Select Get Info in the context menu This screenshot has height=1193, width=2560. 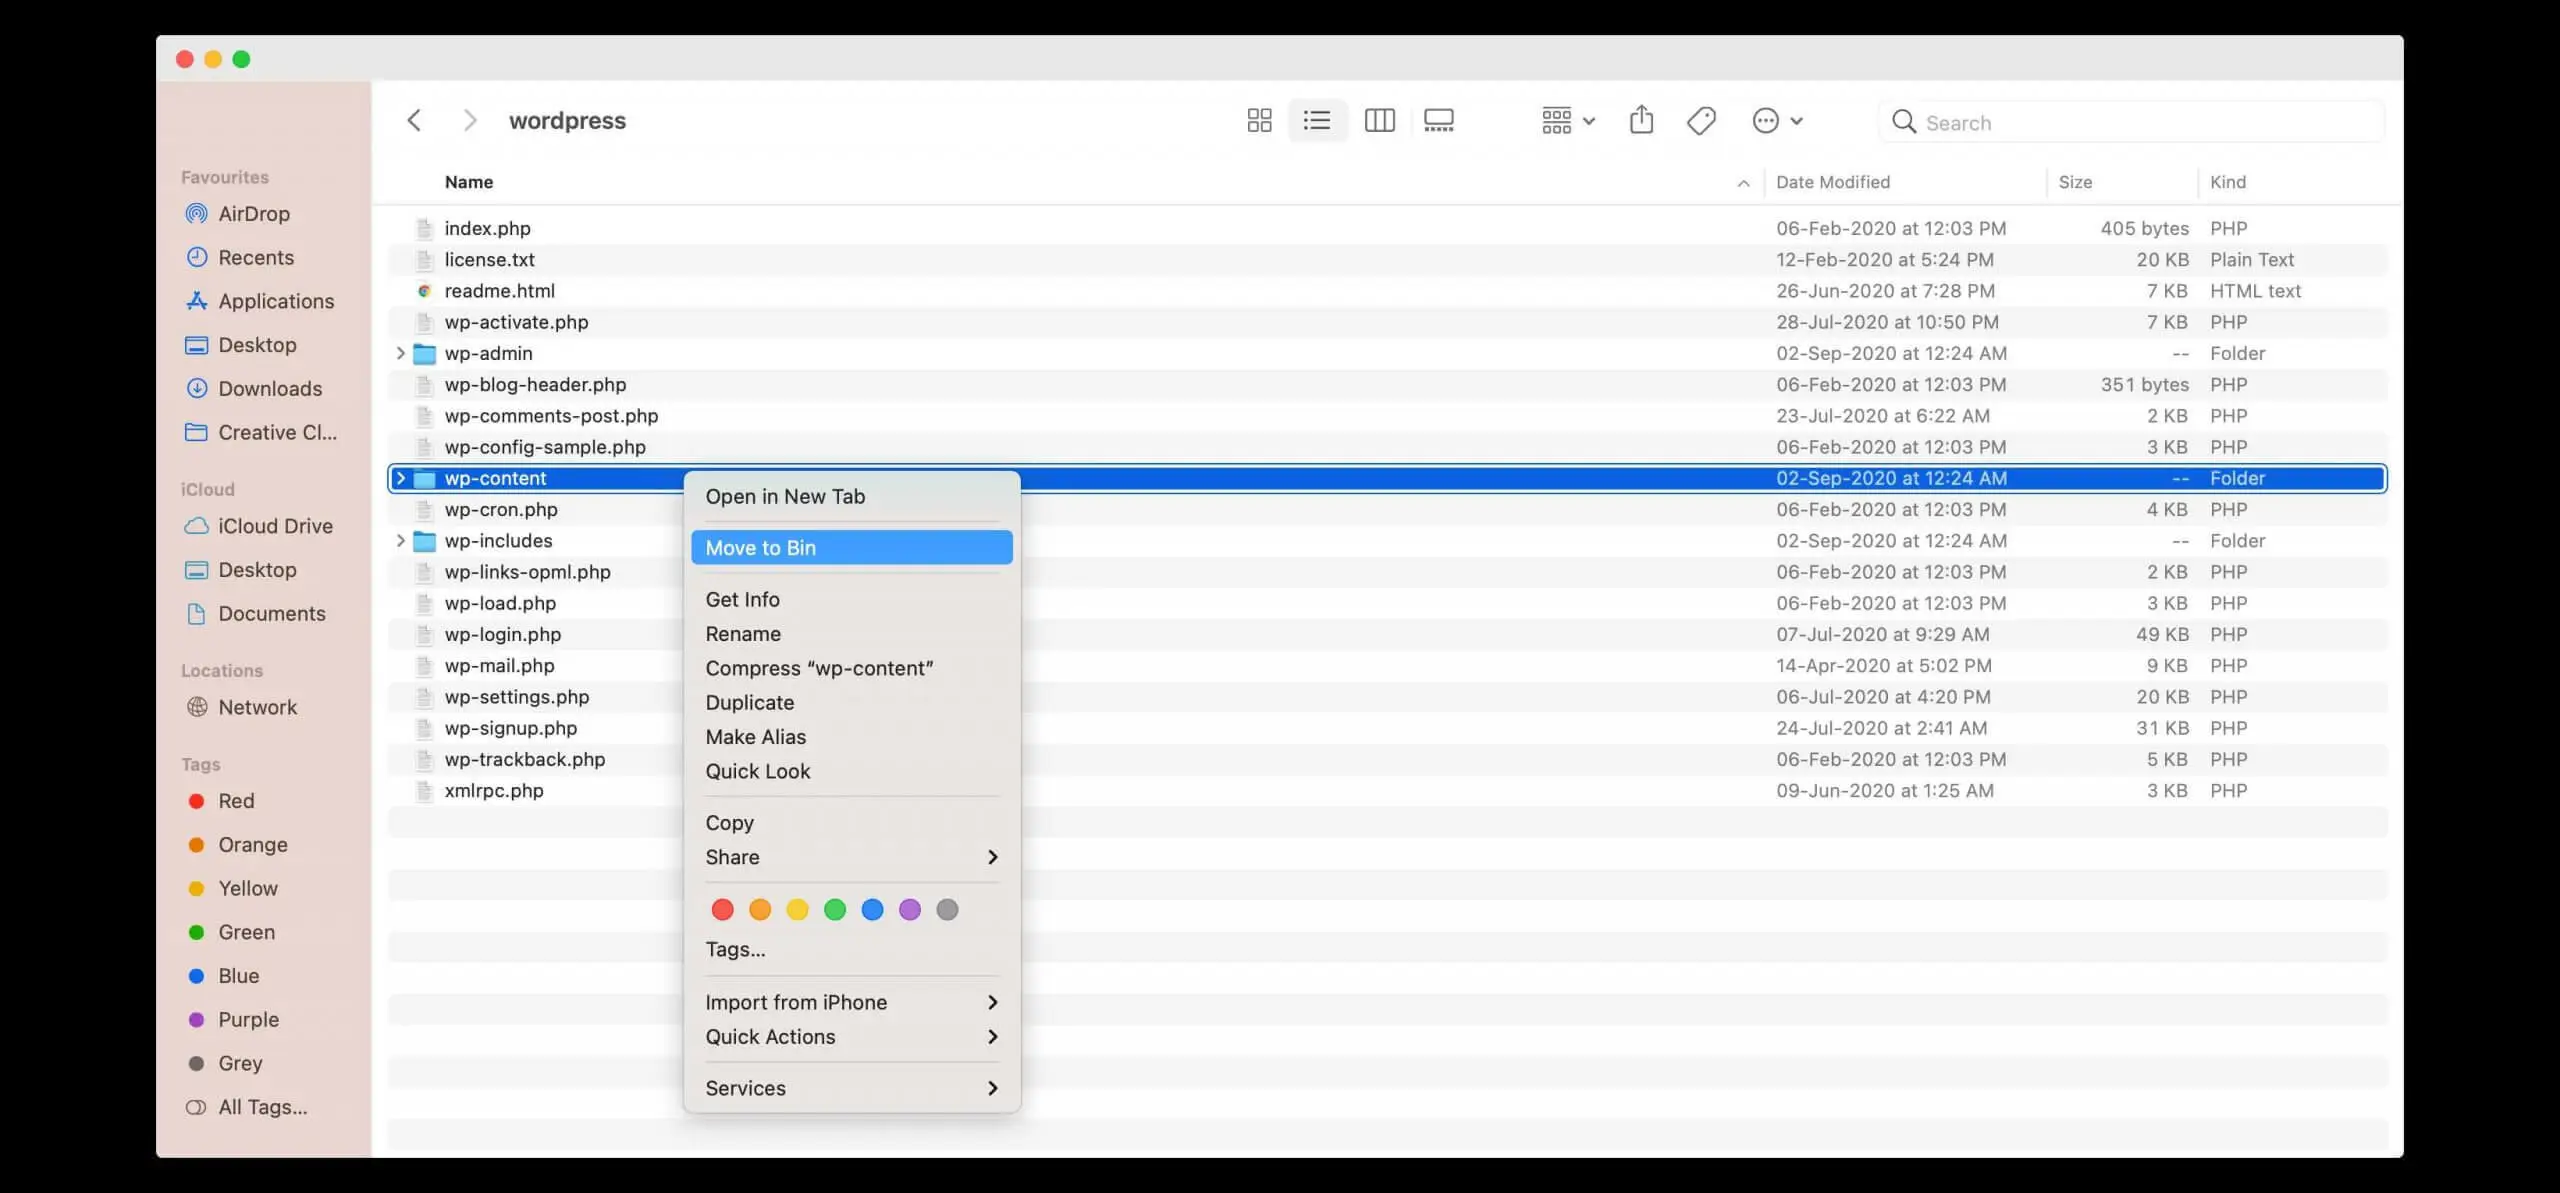pos(742,600)
